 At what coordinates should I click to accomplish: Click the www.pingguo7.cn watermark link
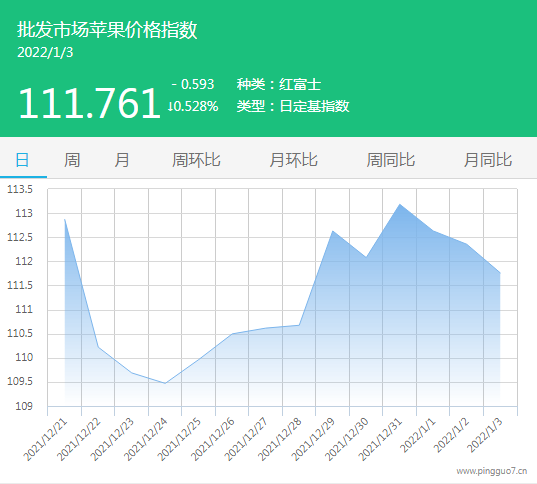point(491,471)
